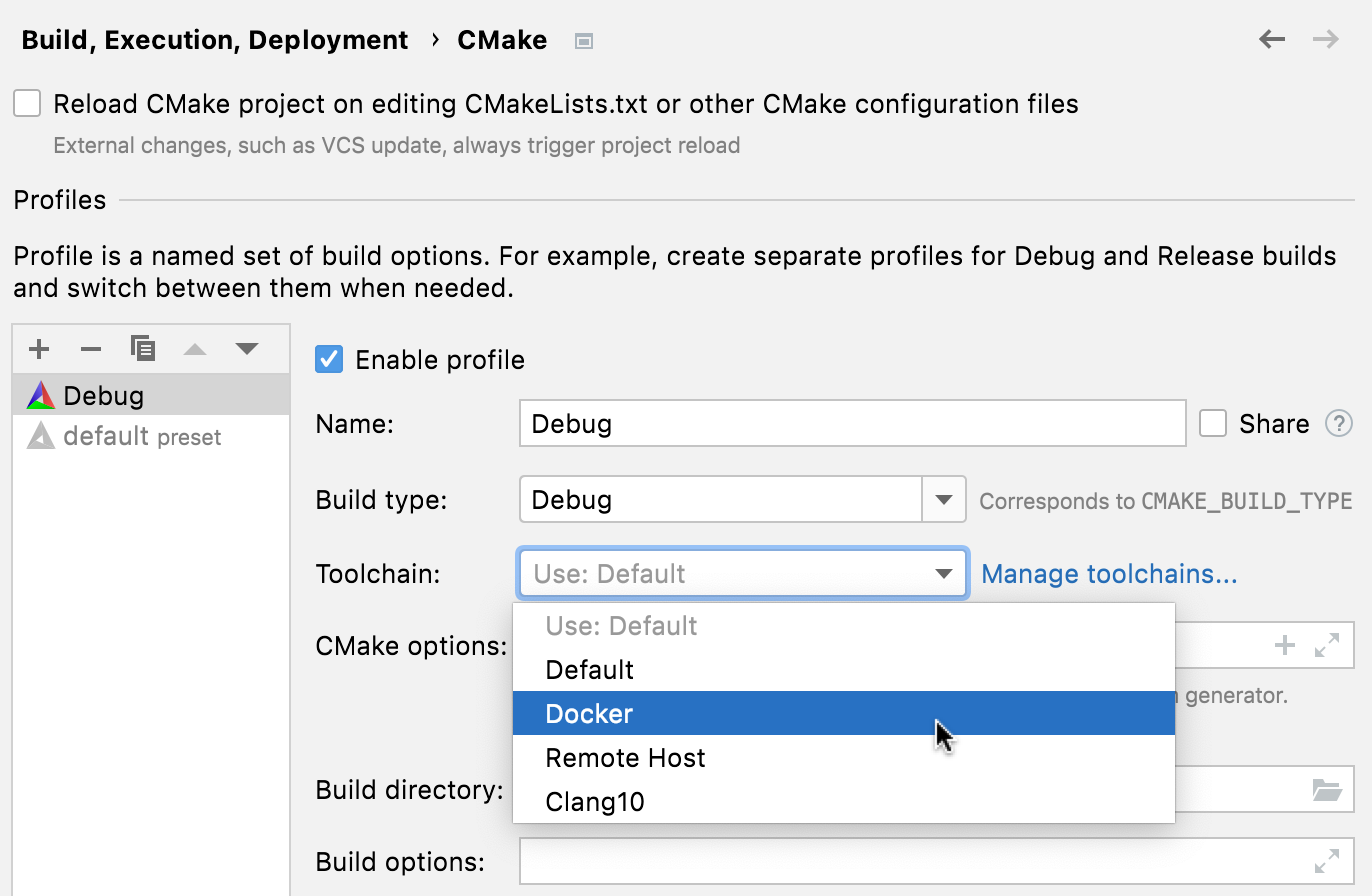Open the Build type dropdown

click(x=943, y=499)
